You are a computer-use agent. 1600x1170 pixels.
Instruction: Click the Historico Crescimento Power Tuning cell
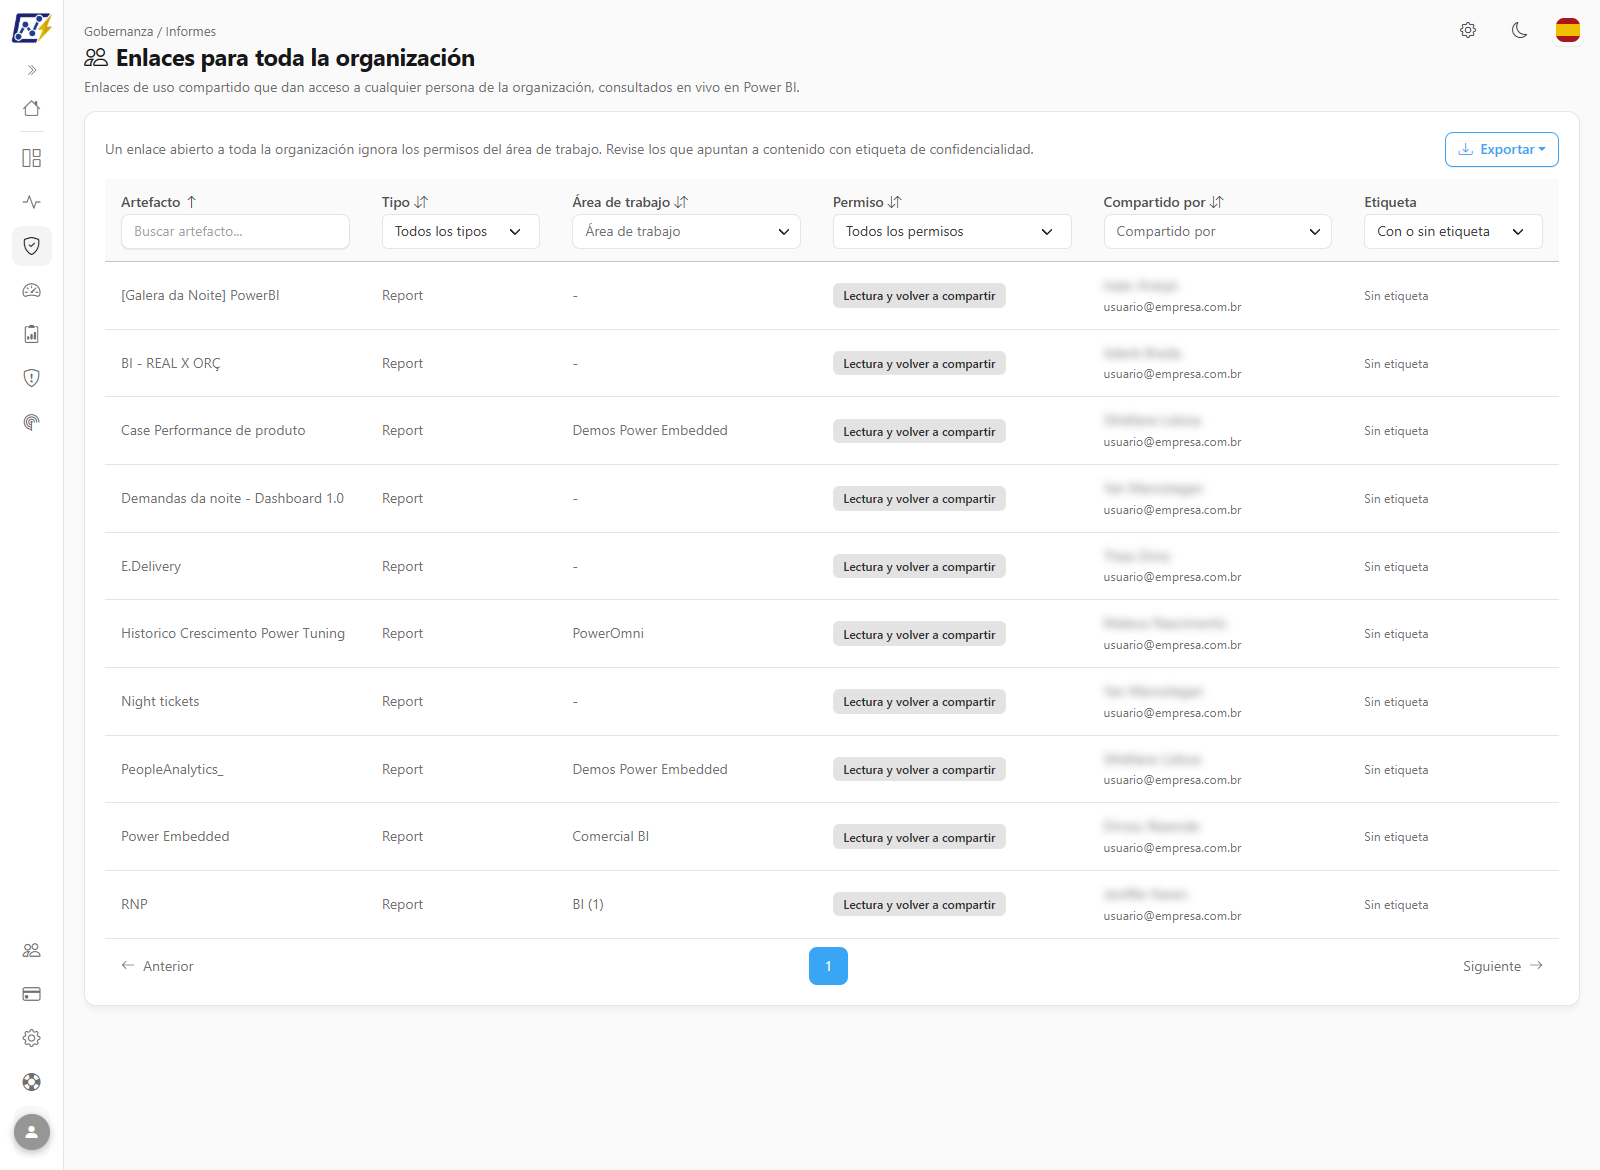coord(233,633)
